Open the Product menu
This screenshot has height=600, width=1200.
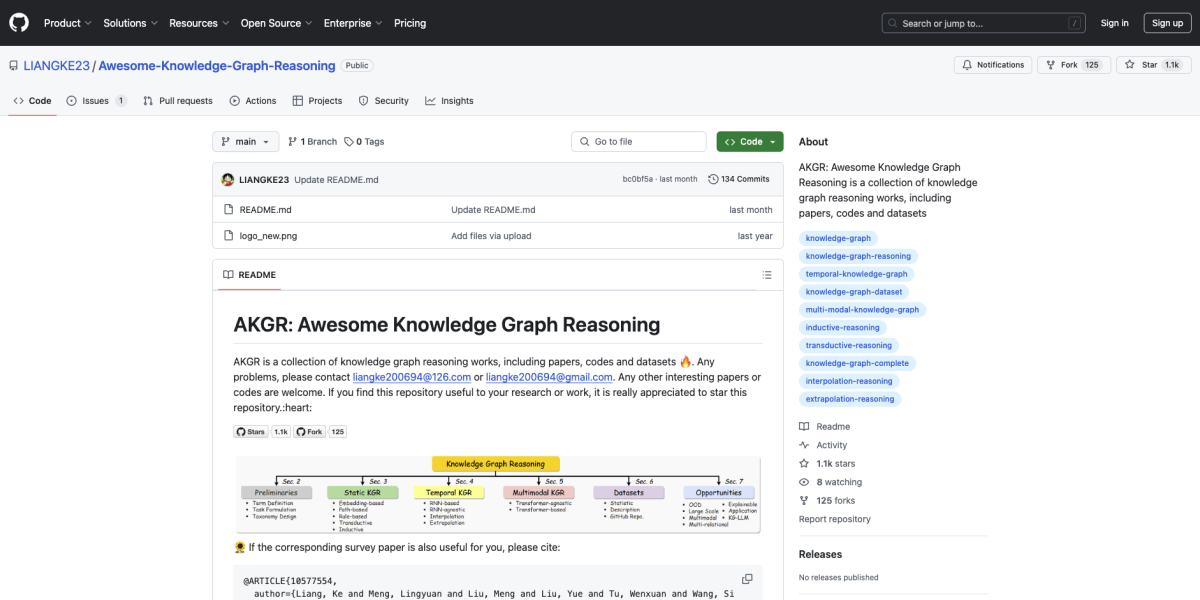tap(67, 23)
